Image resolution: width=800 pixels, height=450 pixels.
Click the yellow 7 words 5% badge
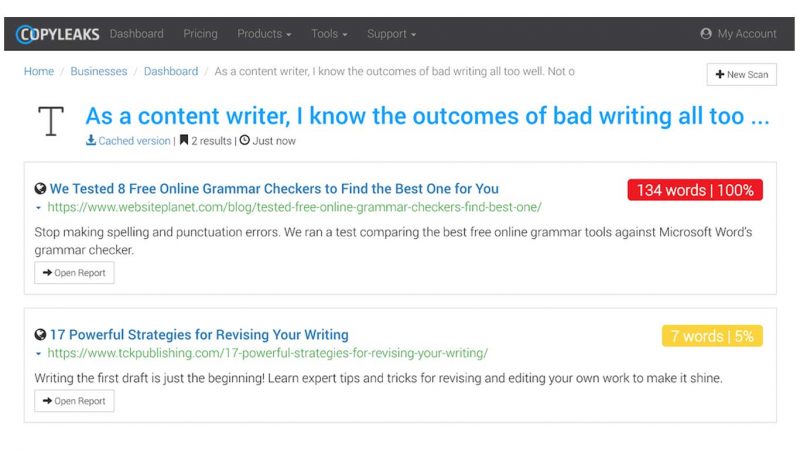(x=712, y=336)
